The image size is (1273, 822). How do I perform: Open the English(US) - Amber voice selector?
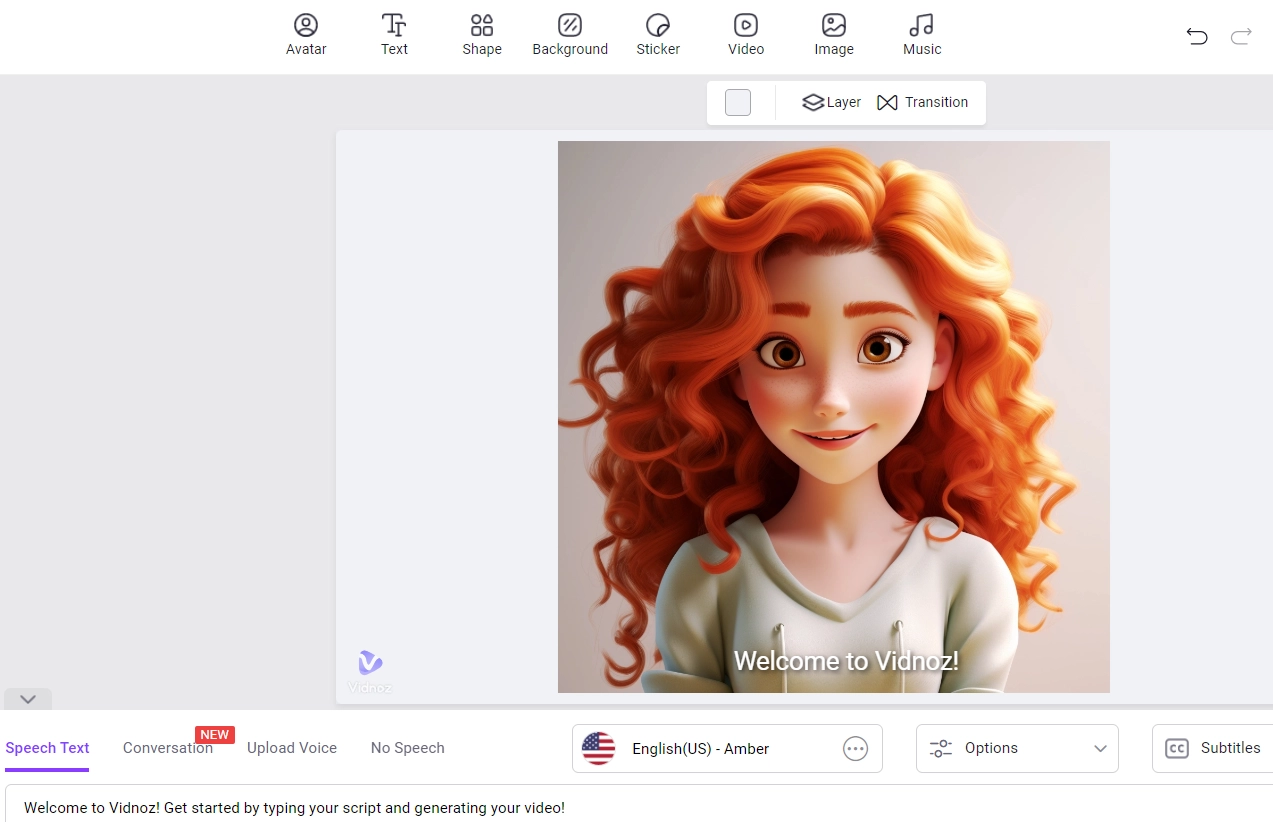click(x=727, y=748)
